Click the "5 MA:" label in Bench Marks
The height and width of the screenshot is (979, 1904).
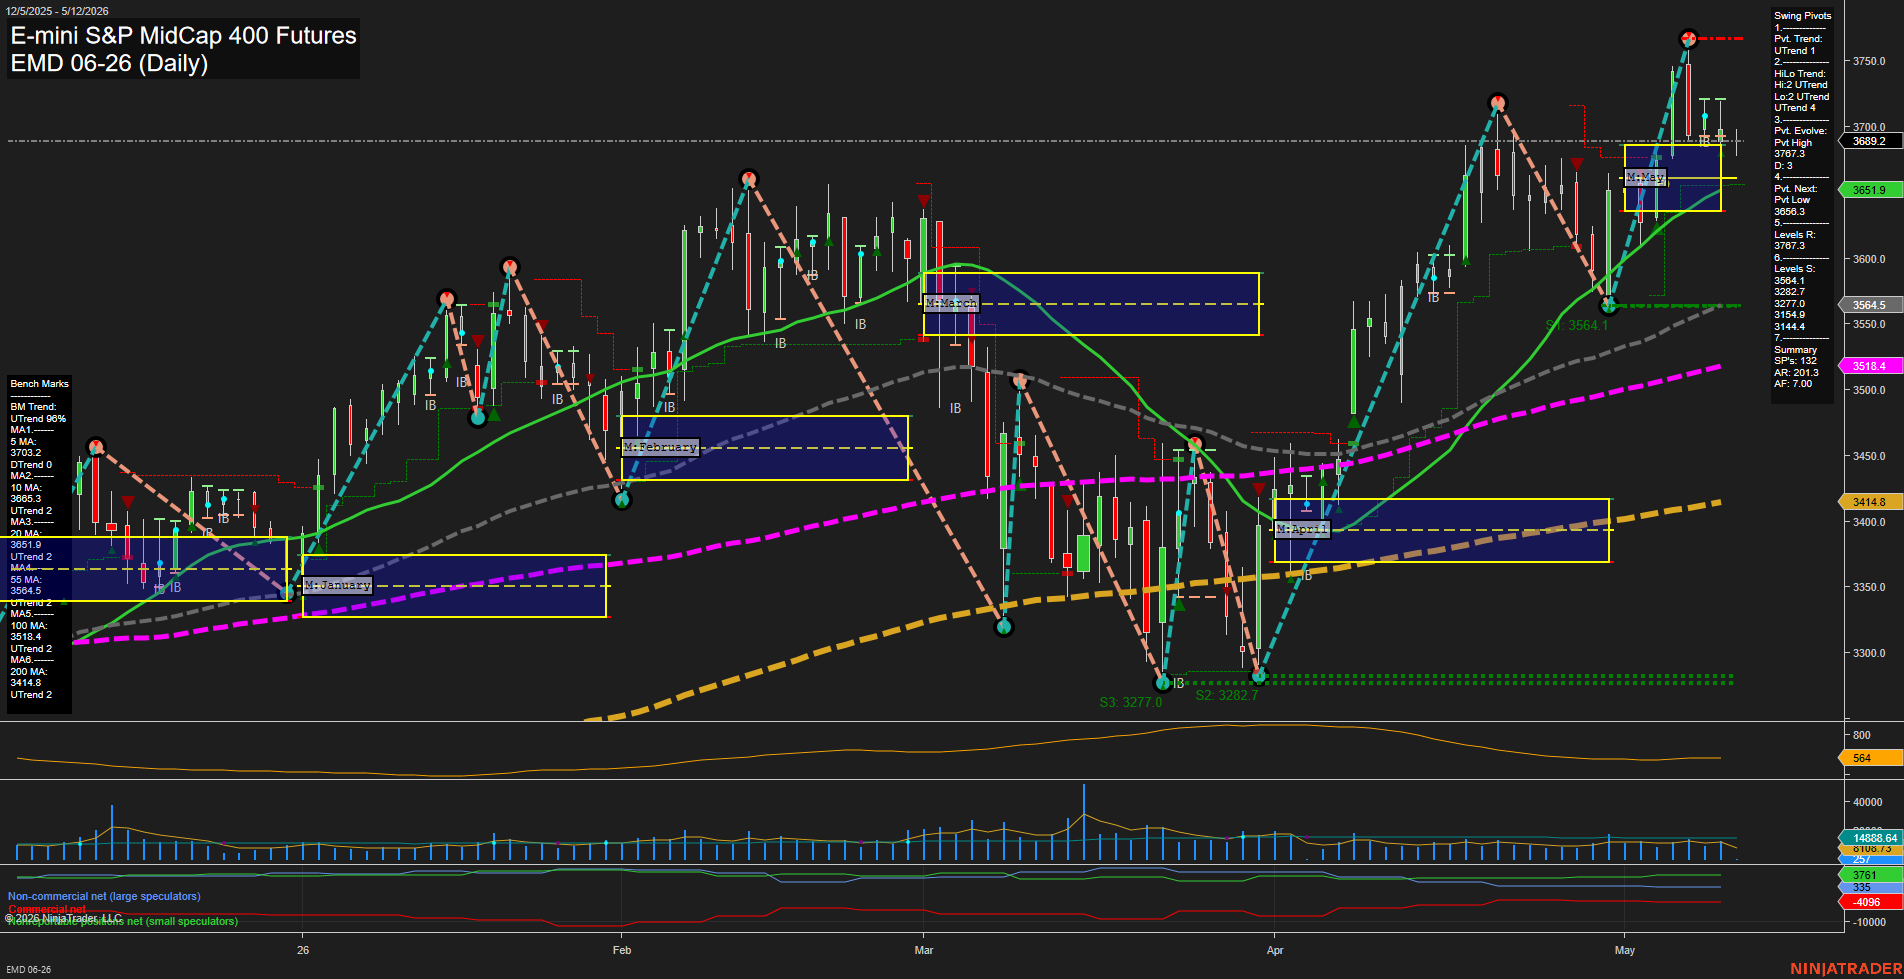[x=23, y=442]
